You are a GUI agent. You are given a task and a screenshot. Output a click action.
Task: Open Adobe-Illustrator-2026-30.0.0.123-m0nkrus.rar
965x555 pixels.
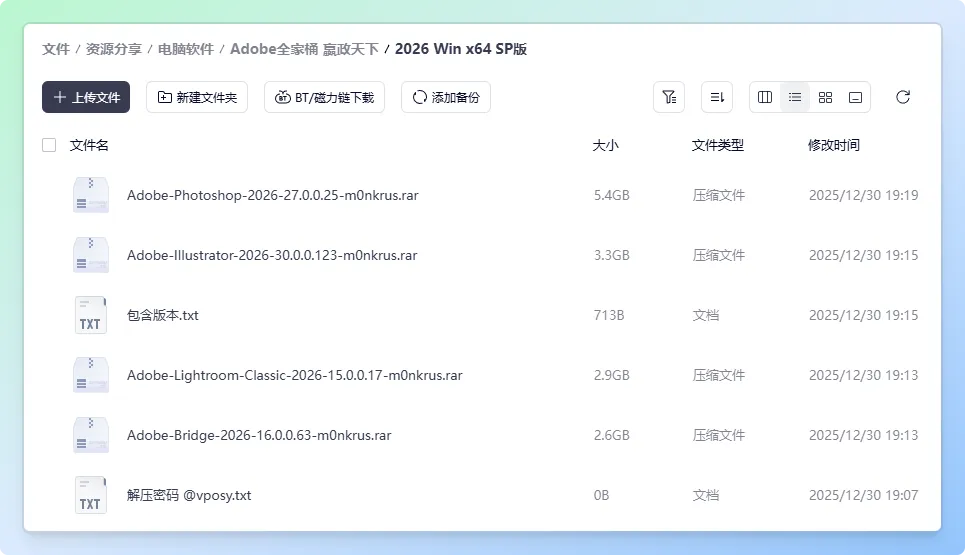click(x=272, y=255)
